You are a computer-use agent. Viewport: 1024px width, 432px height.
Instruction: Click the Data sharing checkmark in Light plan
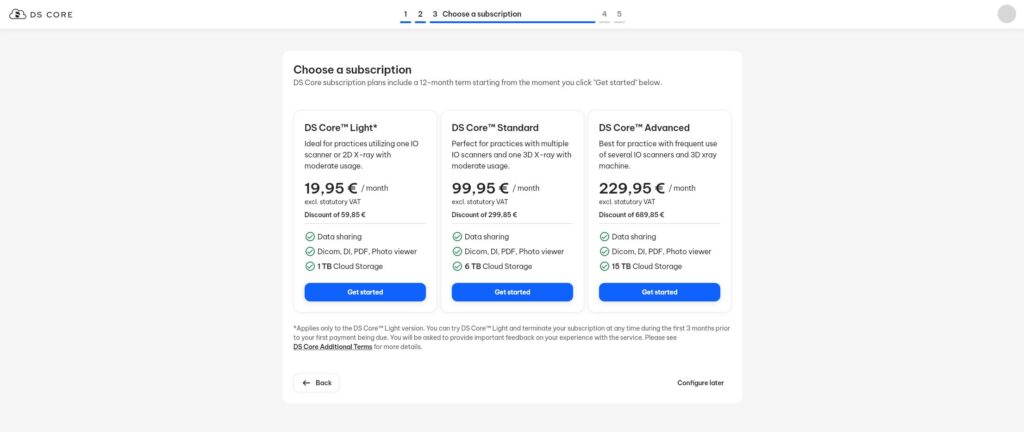coord(310,237)
